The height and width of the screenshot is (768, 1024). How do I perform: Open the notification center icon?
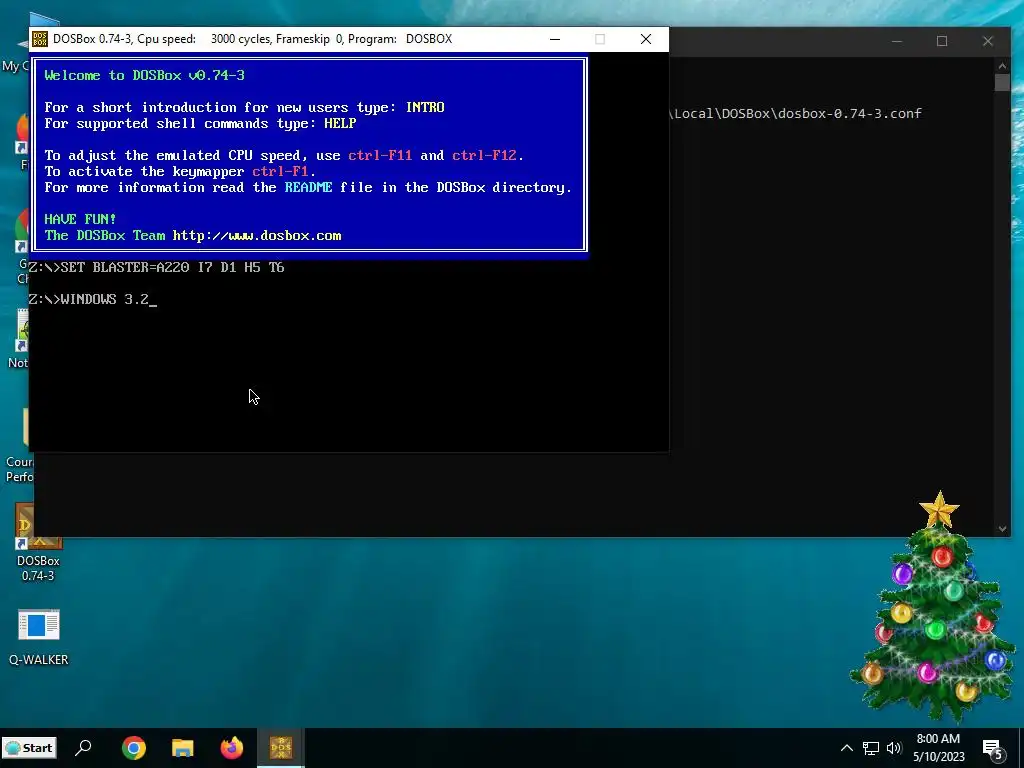pyautogui.click(x=992, y=748)
